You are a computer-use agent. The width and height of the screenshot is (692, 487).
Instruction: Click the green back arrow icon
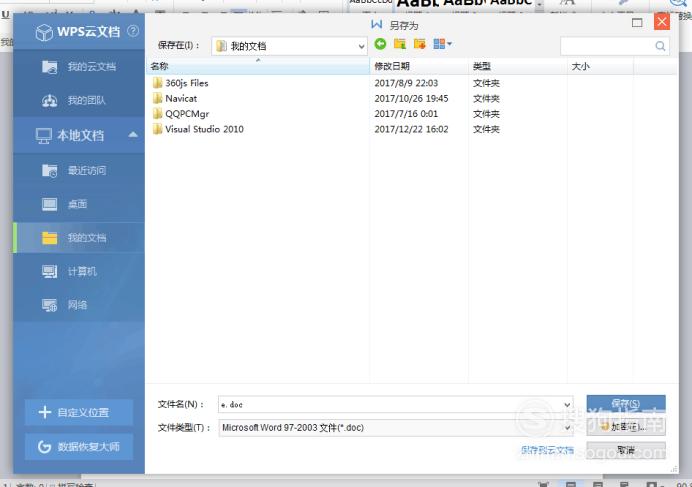380,44
